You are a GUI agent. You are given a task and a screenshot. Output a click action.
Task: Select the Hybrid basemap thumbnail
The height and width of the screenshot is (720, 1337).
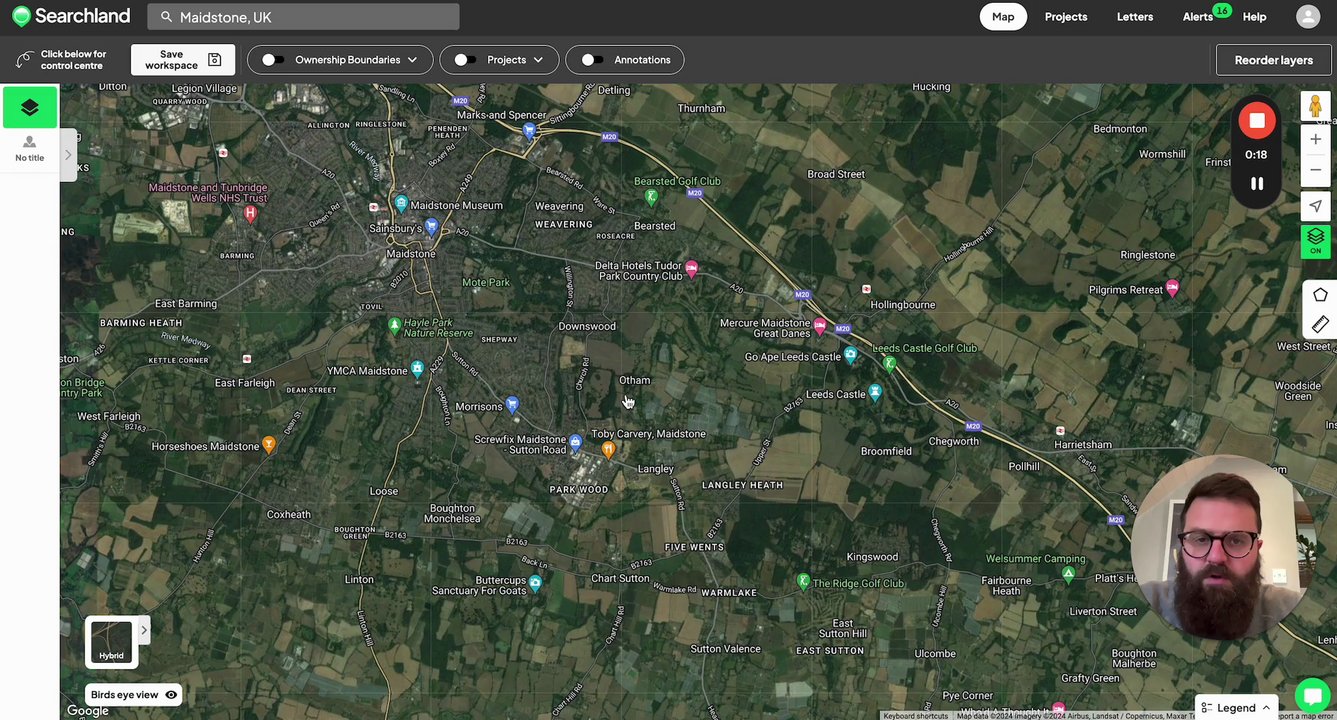(x=111, y=642)
